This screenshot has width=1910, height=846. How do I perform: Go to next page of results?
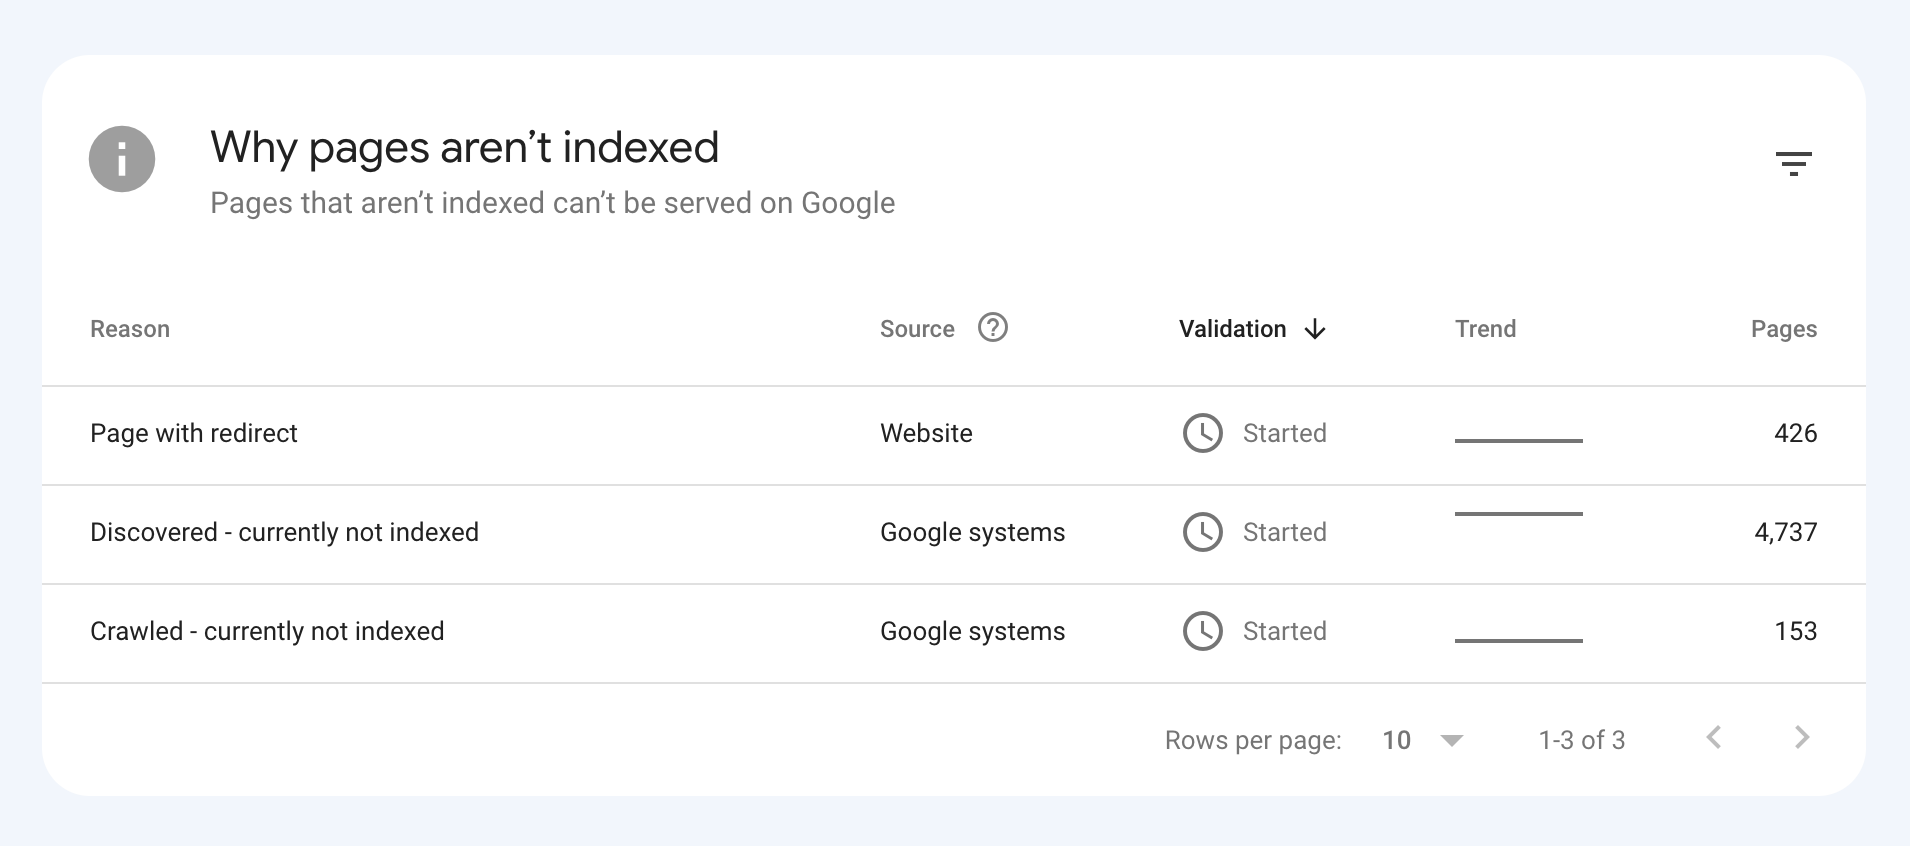(x=1802, y=738)
